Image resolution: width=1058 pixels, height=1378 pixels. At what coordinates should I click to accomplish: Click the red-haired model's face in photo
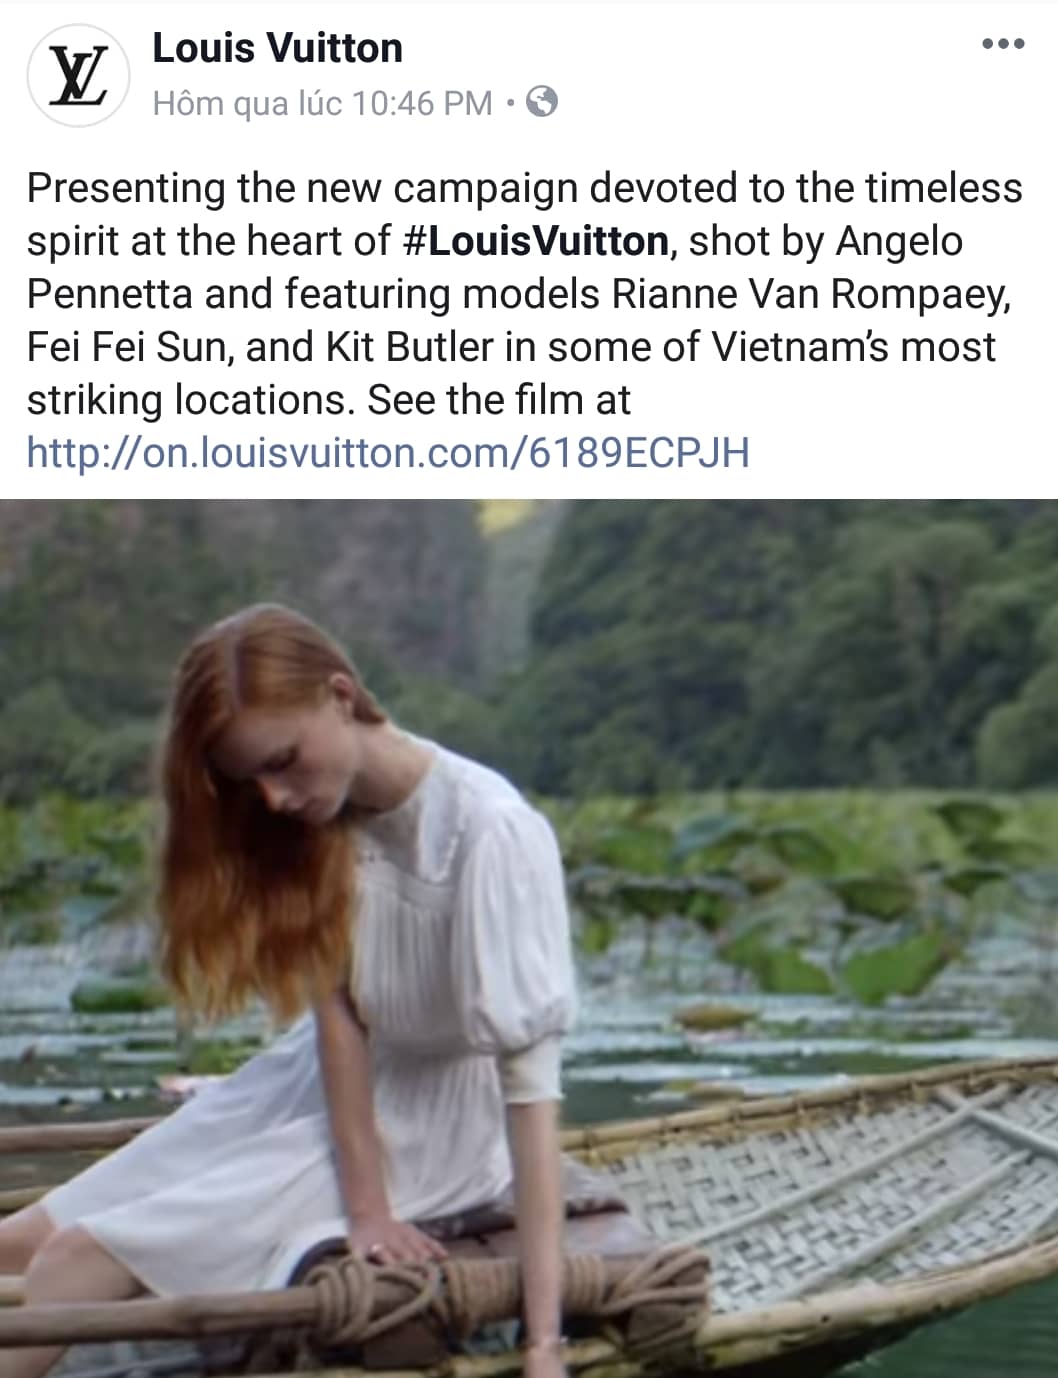[295, 785]
